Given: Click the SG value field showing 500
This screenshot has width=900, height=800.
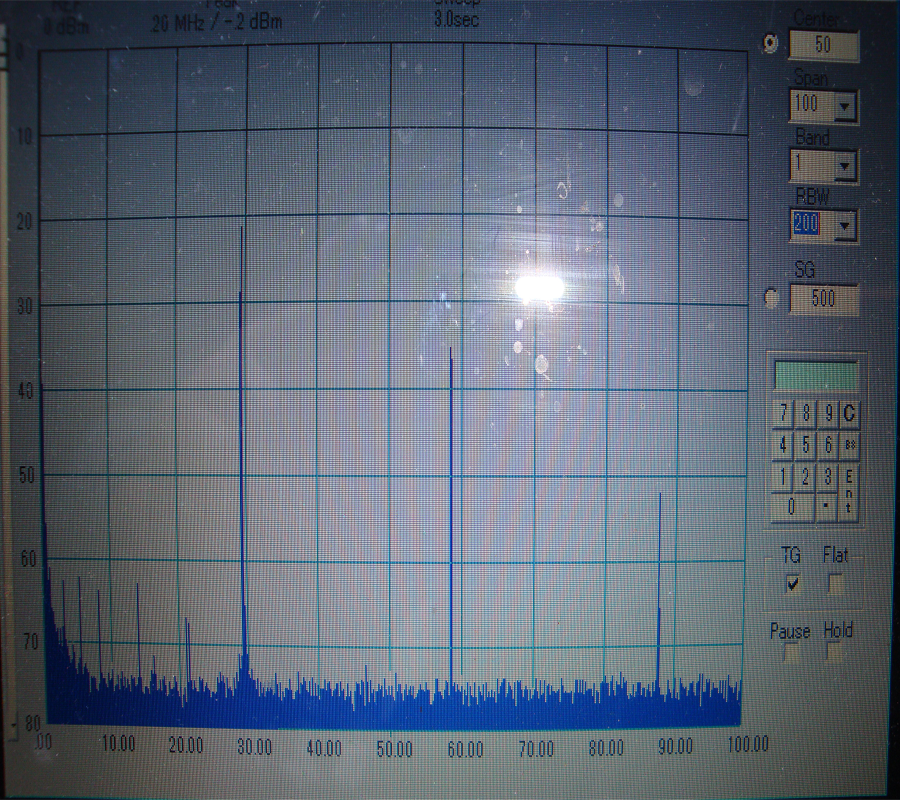Looking at the screenshot, I should pyautogui.click(x=823, y=299).
